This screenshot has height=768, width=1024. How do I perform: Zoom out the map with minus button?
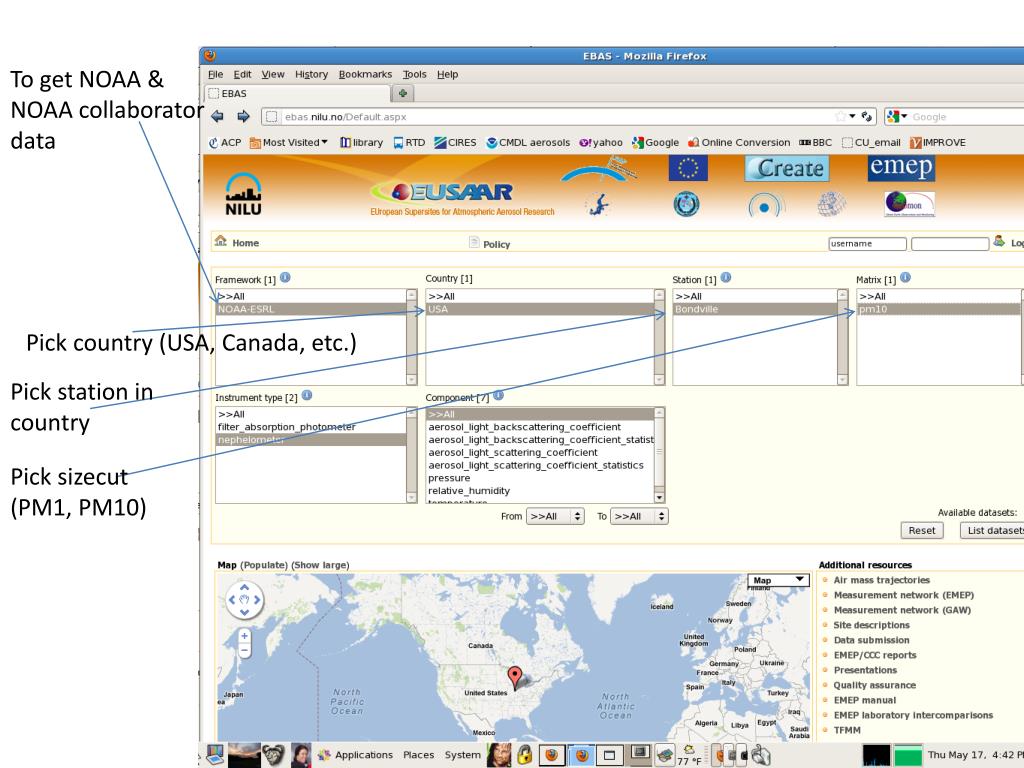pos(244,650)
